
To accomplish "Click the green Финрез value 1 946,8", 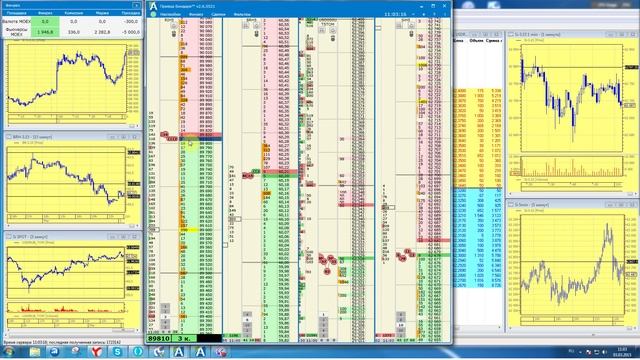I will (x=45, y=32).
